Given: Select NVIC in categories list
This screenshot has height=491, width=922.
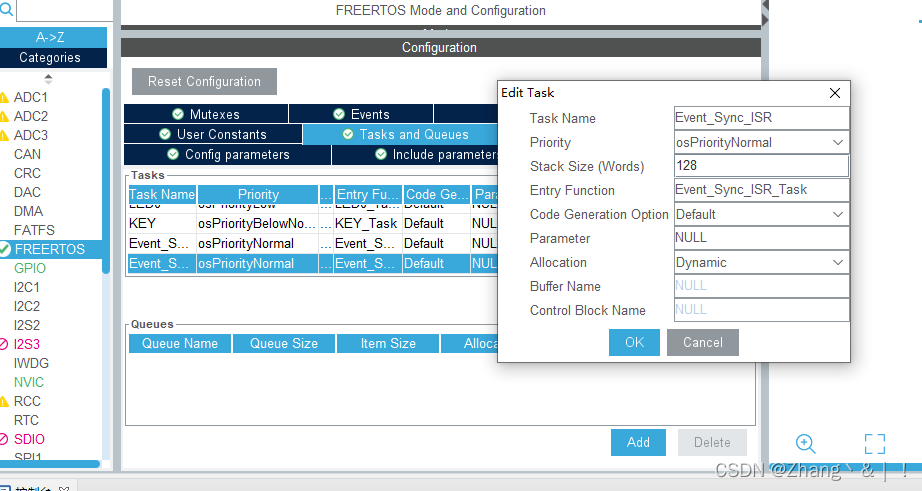Looking at the screenshot, I should (29, 382).
